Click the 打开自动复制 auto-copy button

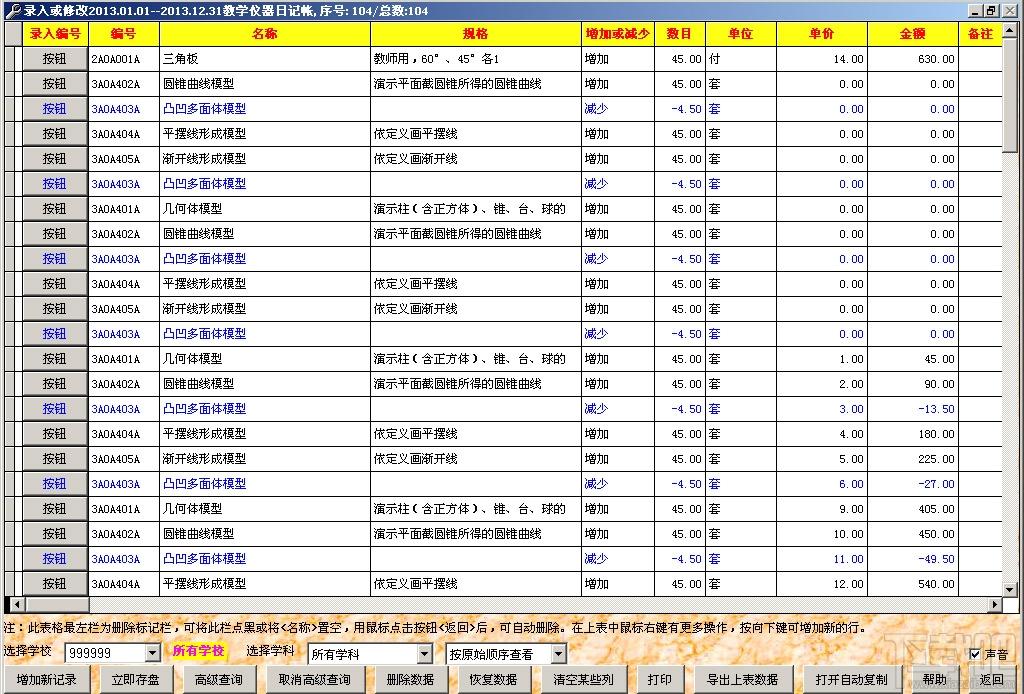(852, 680)
